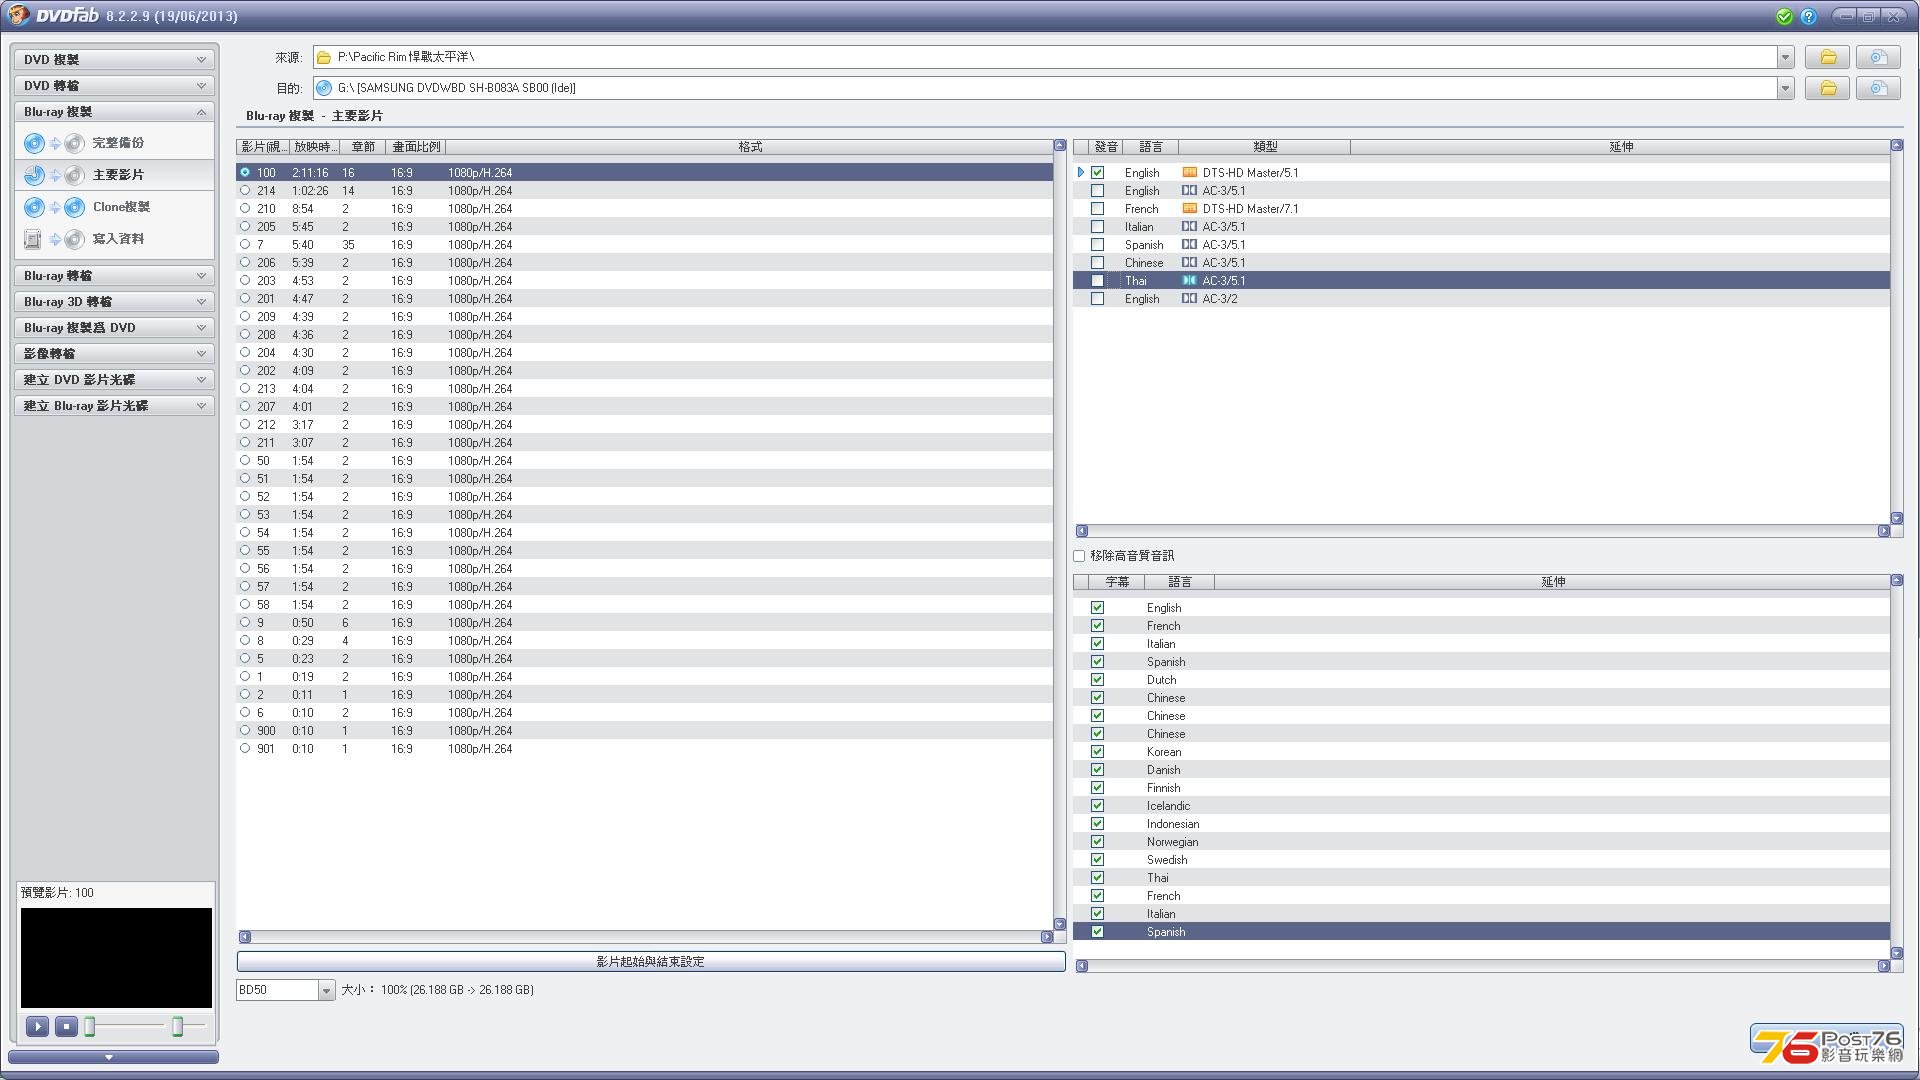Expand the Blu-ray 複製為 DVD section
The width and height of the screenshot is (1920, 1080).
[x=114, y=327]
